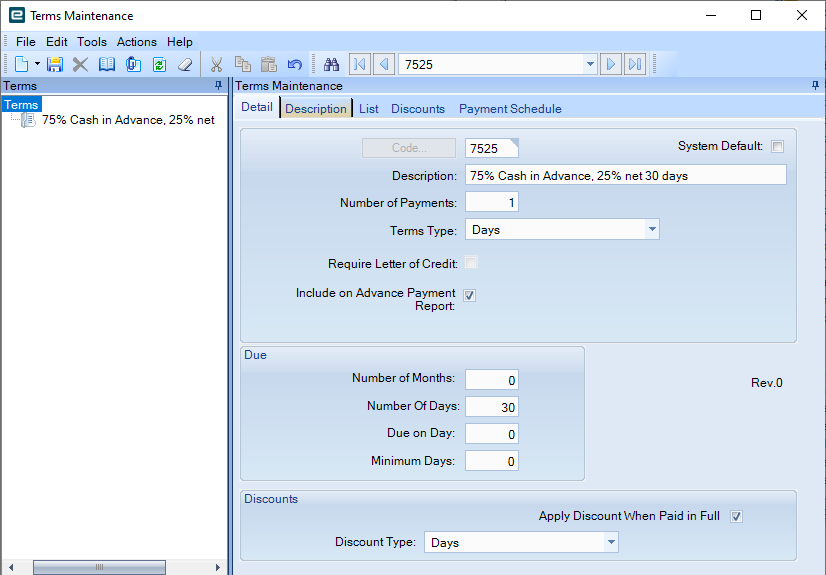Click the Refresh icon with green arrows
This screenshot has height=575, width=826.
point(159,64)
